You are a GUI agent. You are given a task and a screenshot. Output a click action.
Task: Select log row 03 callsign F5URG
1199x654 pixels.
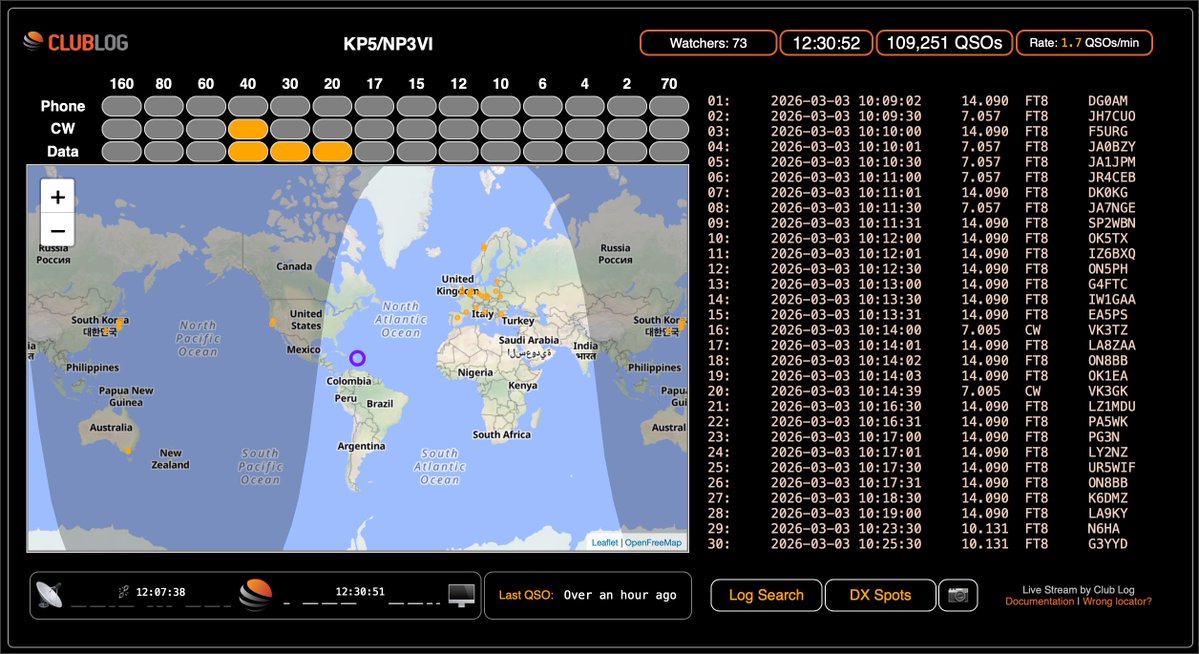coord(1108,131)
